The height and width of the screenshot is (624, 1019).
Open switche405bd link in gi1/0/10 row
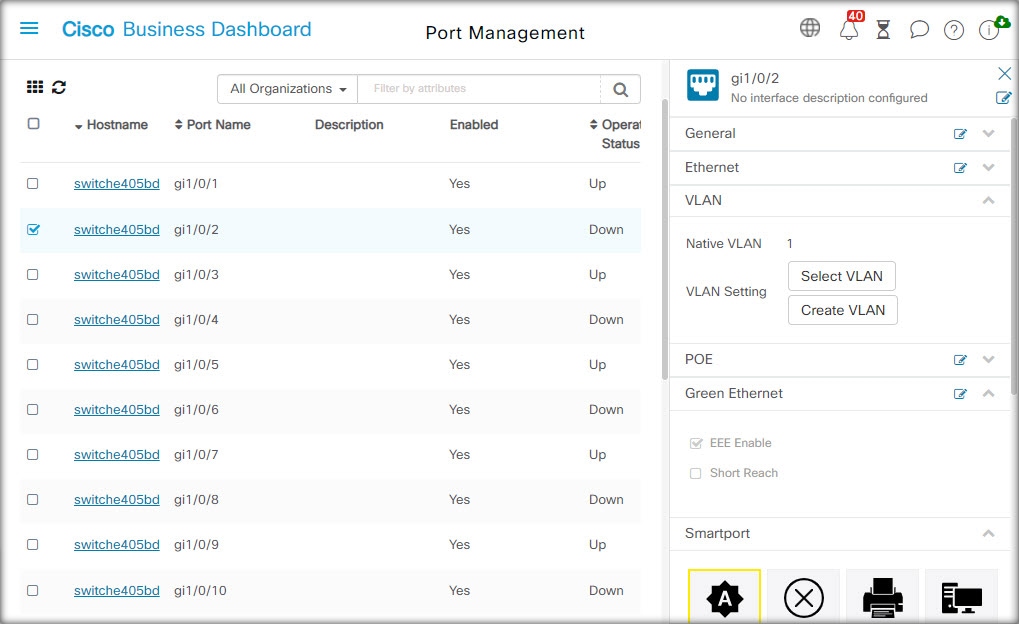pos(117,591)
